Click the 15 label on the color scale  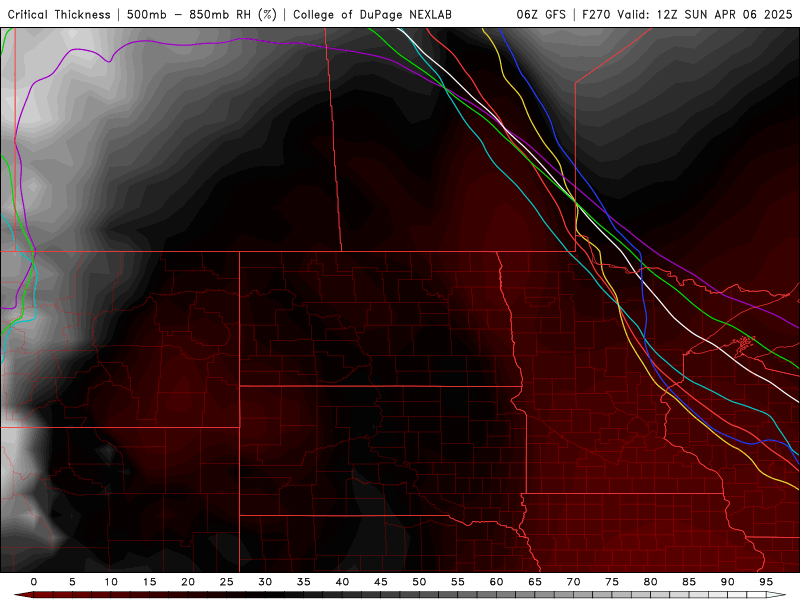(149, 582)
